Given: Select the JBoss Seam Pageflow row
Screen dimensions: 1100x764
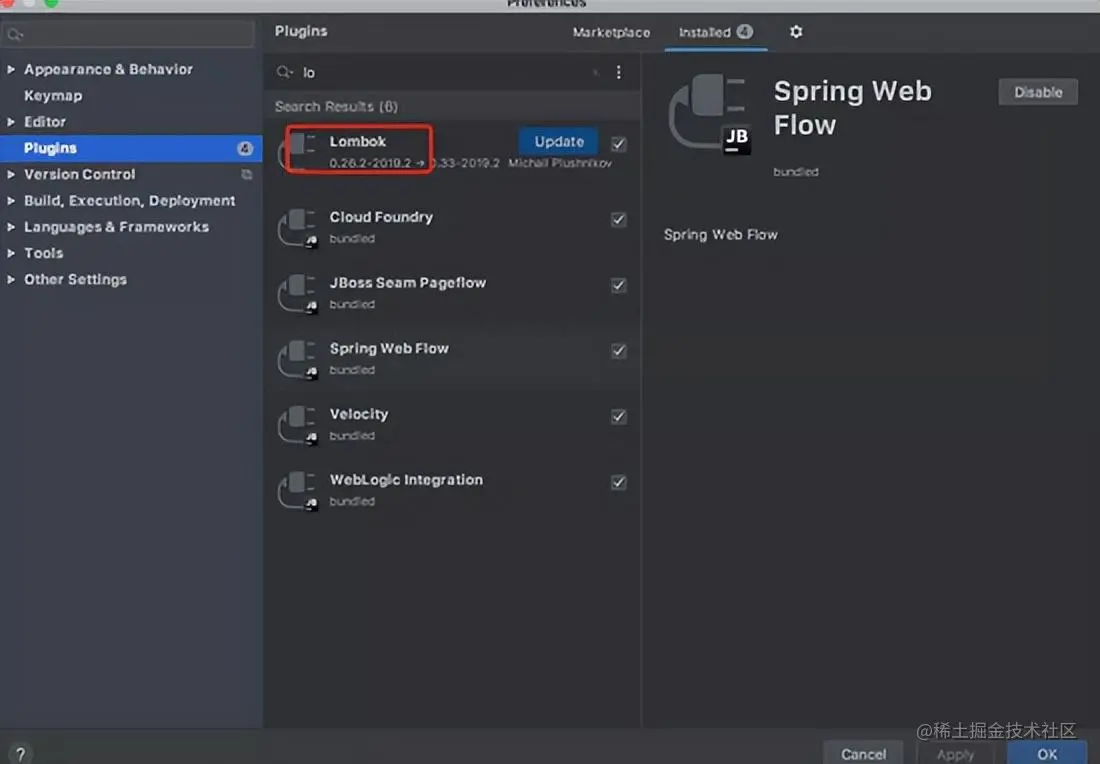Looking at the screenshot, I should point(452,293).
